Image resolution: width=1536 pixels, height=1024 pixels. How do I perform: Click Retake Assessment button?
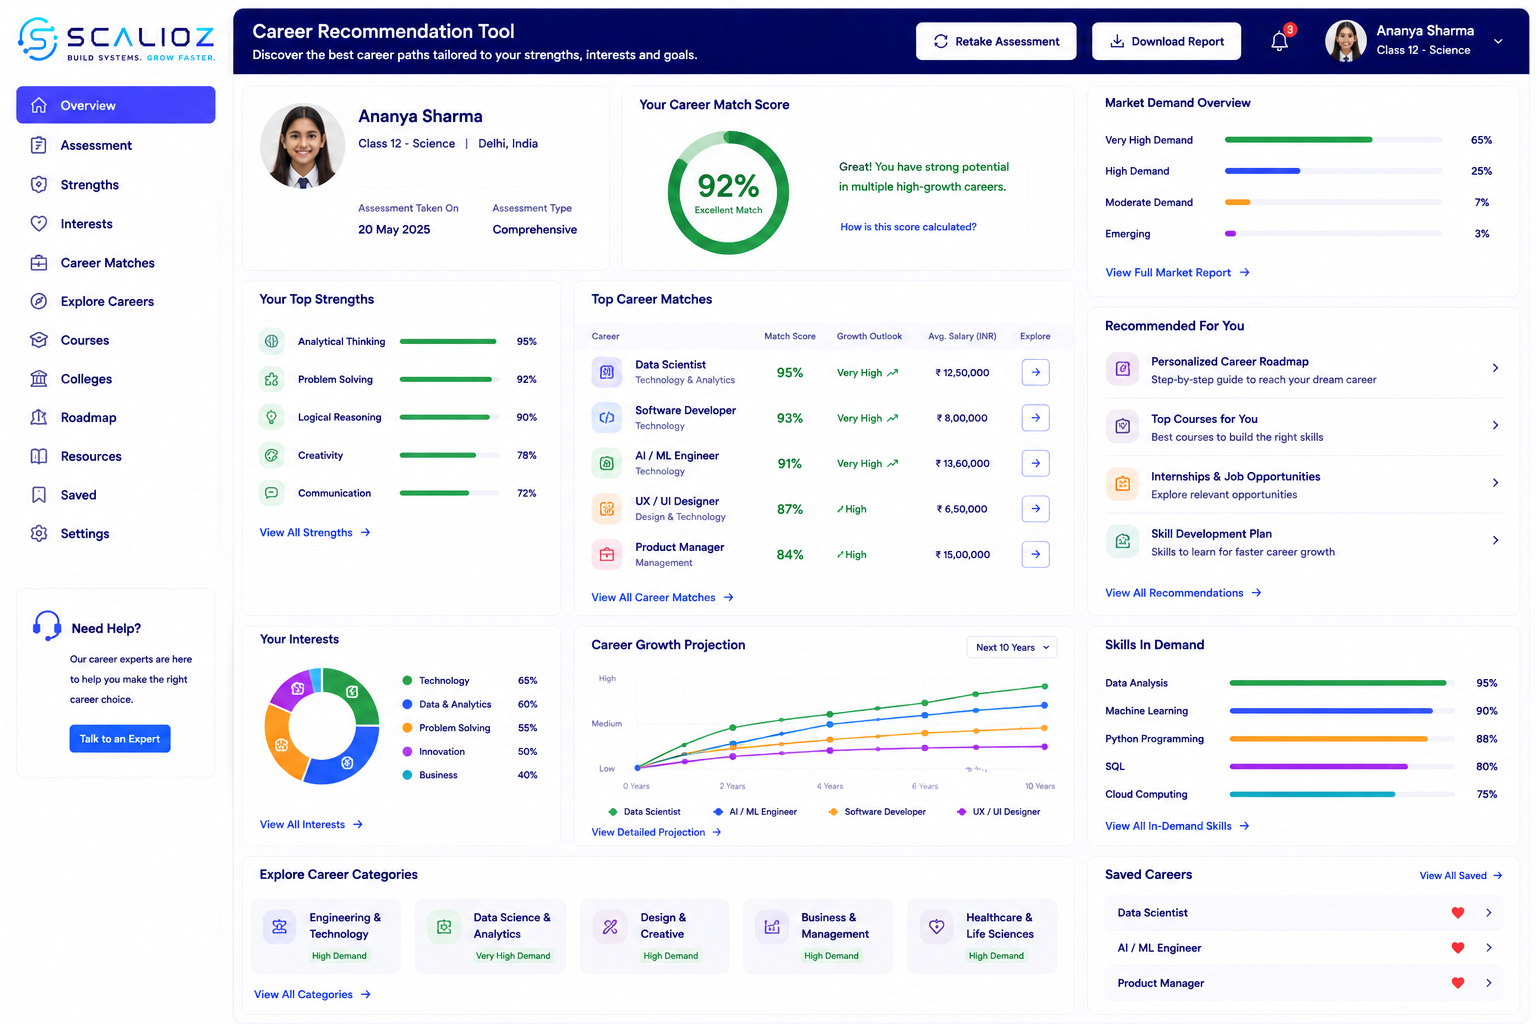(x=996, y=41)
